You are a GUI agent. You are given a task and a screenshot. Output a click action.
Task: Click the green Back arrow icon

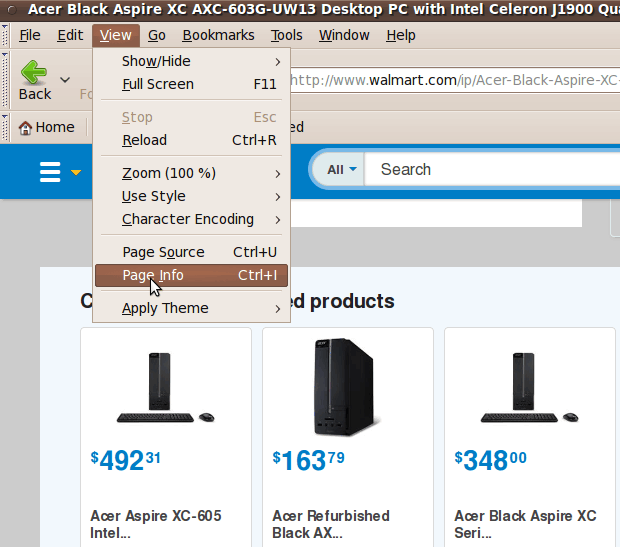34,72
